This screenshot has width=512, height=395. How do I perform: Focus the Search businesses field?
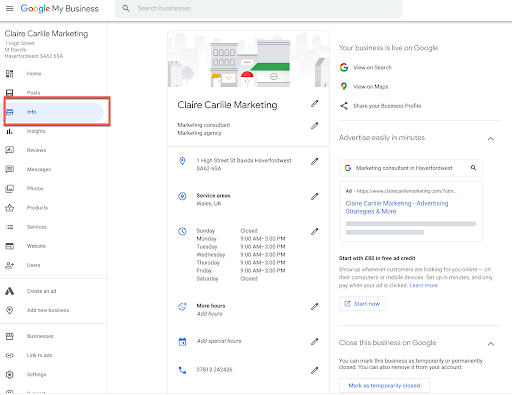[258, 9]
